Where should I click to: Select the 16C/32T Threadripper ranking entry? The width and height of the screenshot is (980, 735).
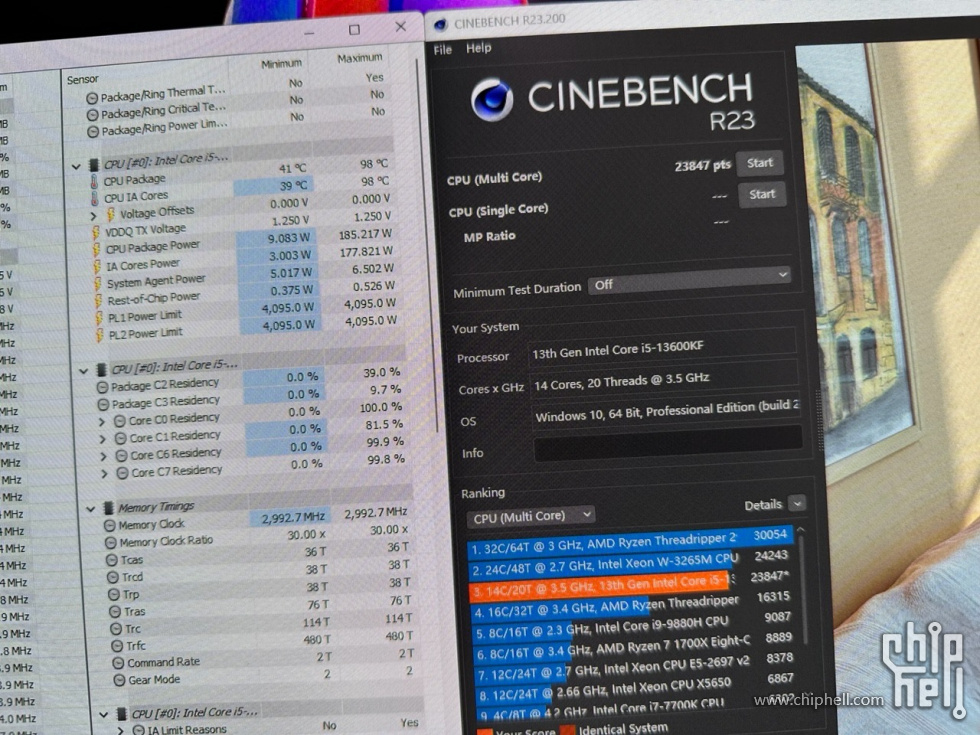tap(630, 605)
